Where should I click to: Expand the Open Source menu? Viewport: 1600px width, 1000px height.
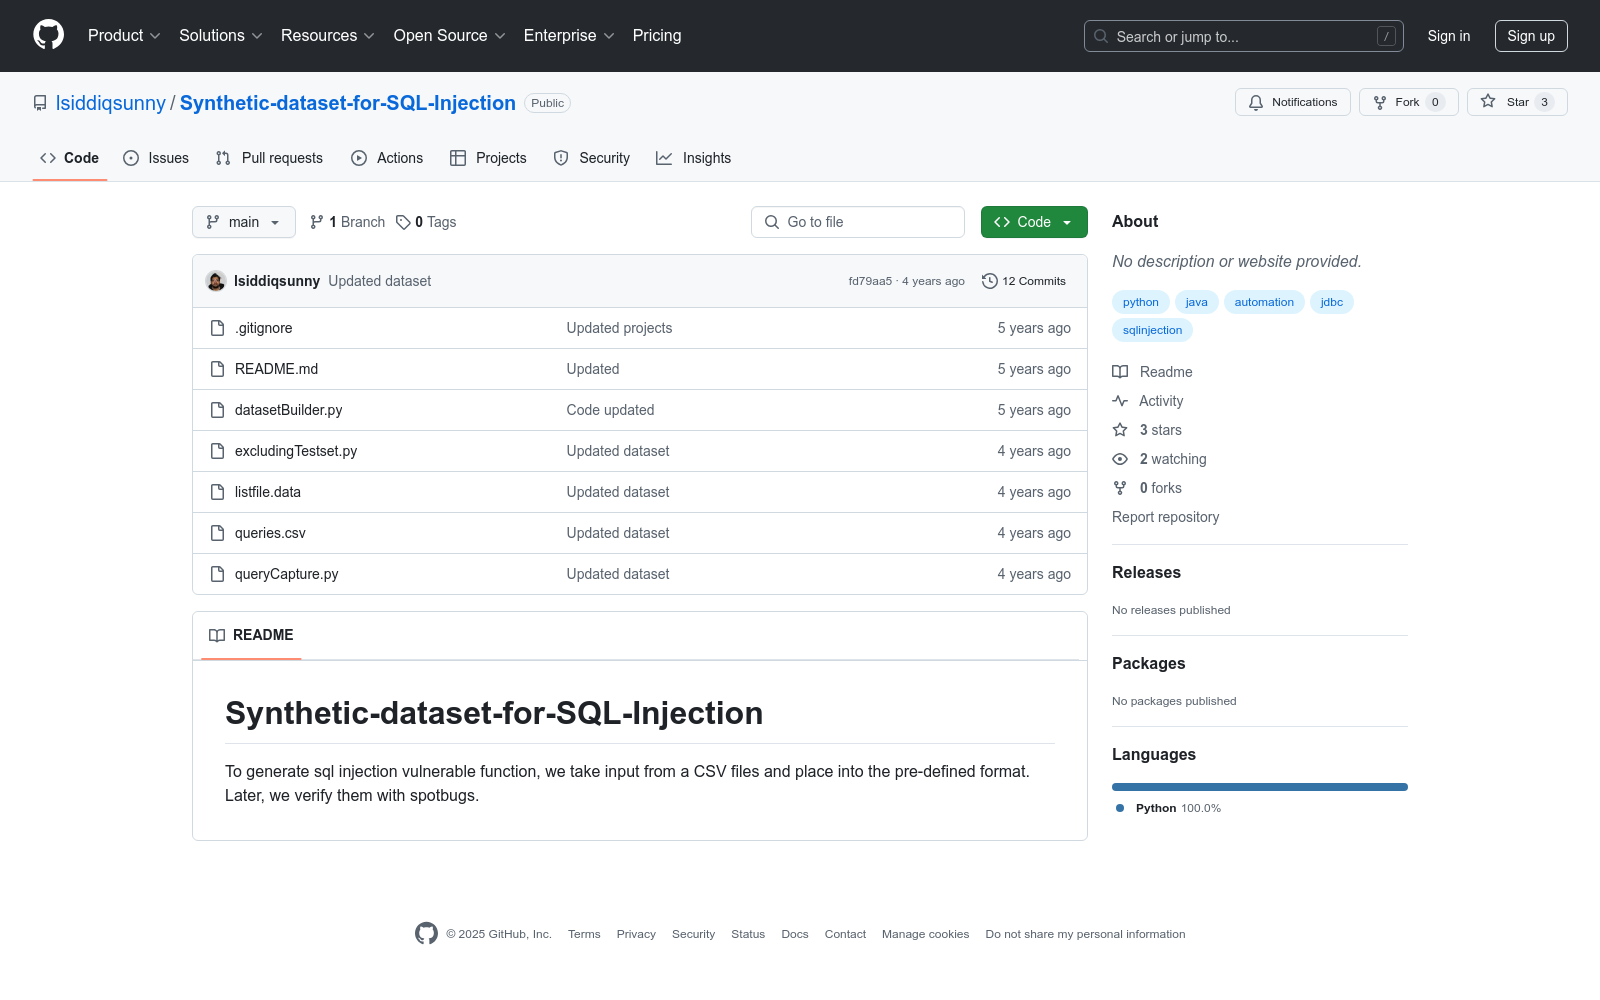(450, 35)
